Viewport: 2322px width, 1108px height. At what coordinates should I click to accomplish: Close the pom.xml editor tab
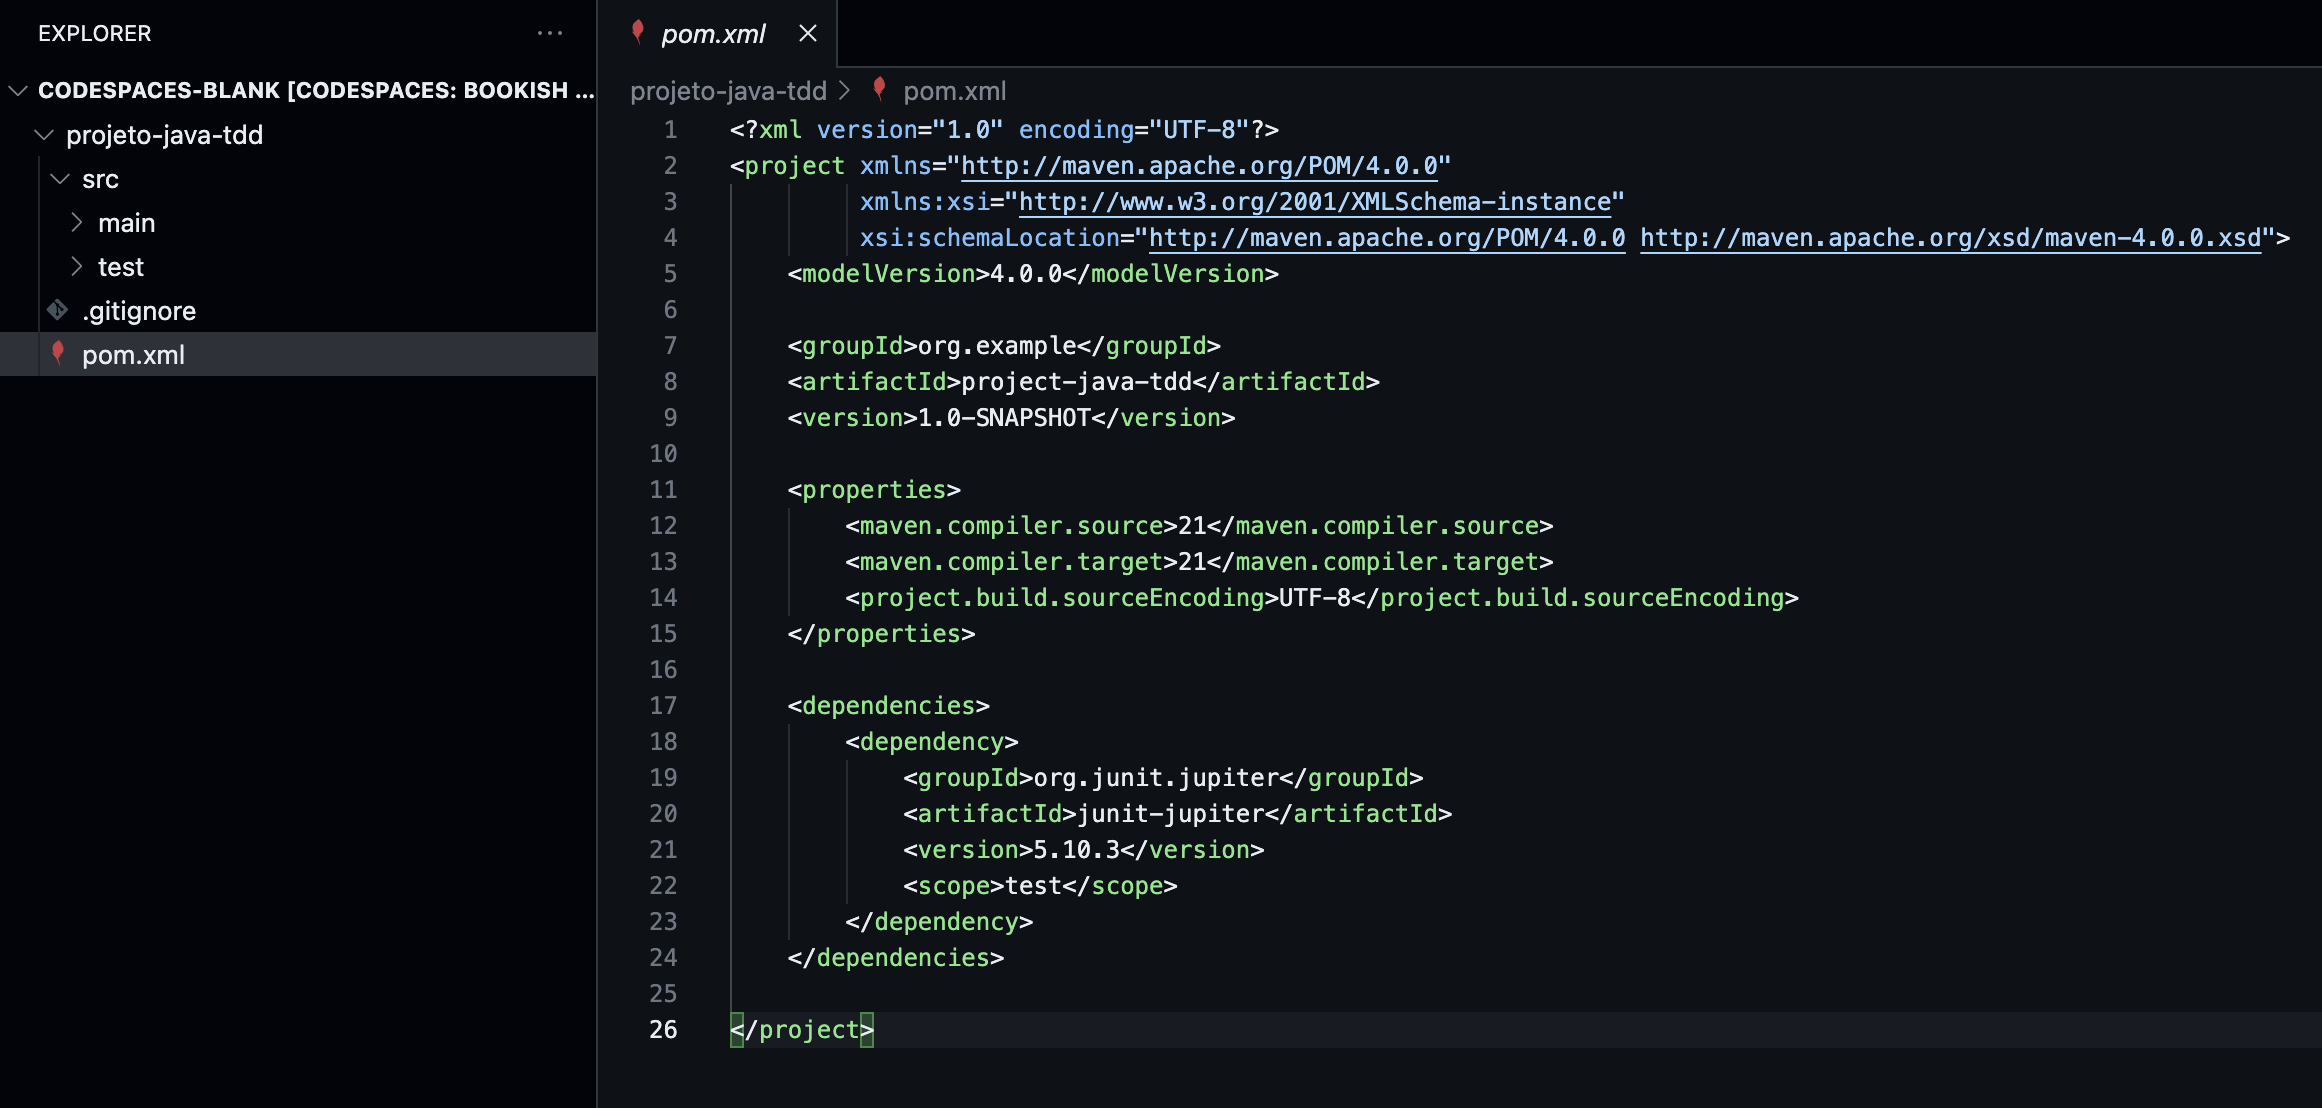tap(808, 33)
